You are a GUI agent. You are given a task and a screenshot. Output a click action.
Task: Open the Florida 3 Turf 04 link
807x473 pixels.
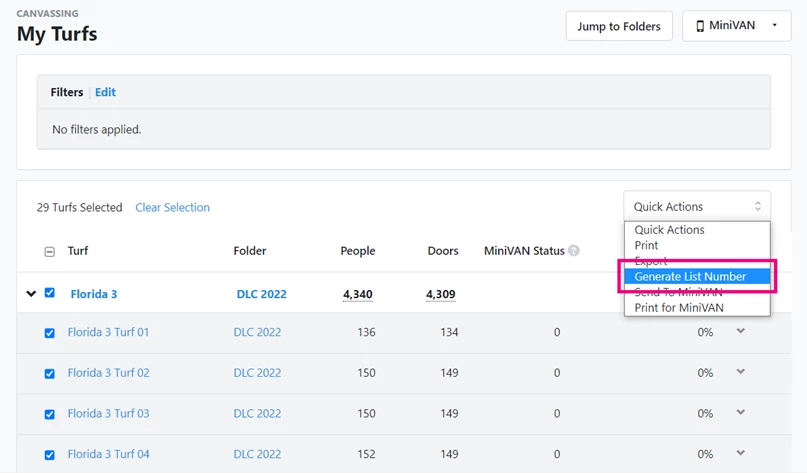(x=108, y=454)
